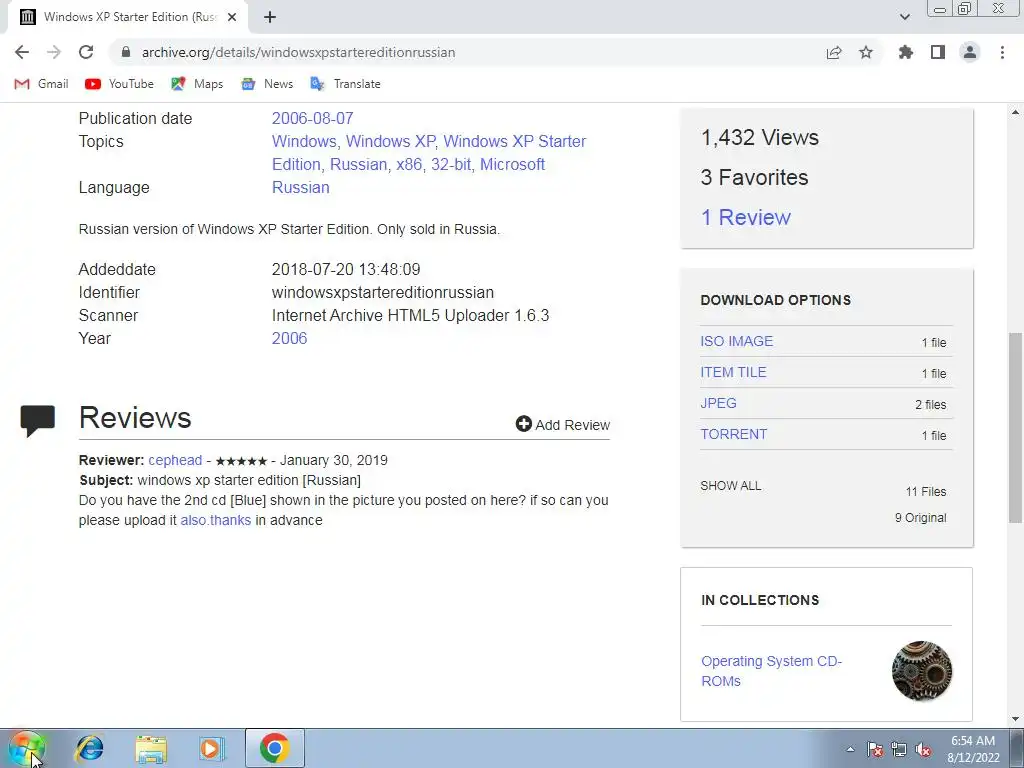Screen dimensions: 1024x768
Task: Download the ISO IMAGE file
Action: (x=737, y=341)
